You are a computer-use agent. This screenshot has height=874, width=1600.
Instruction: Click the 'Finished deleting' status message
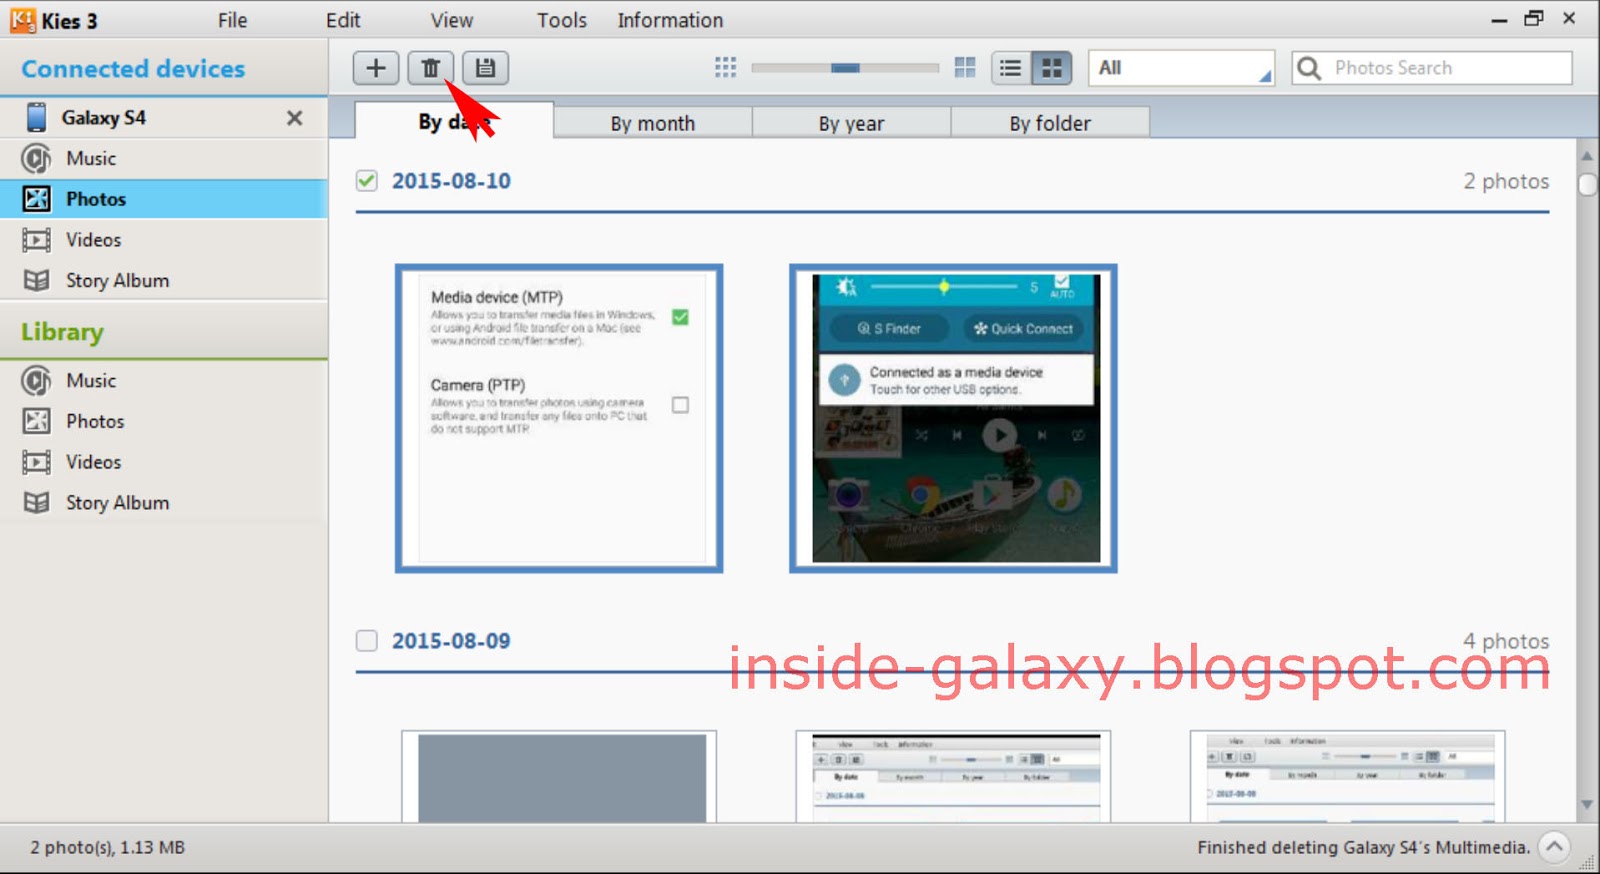[1363, 847]
